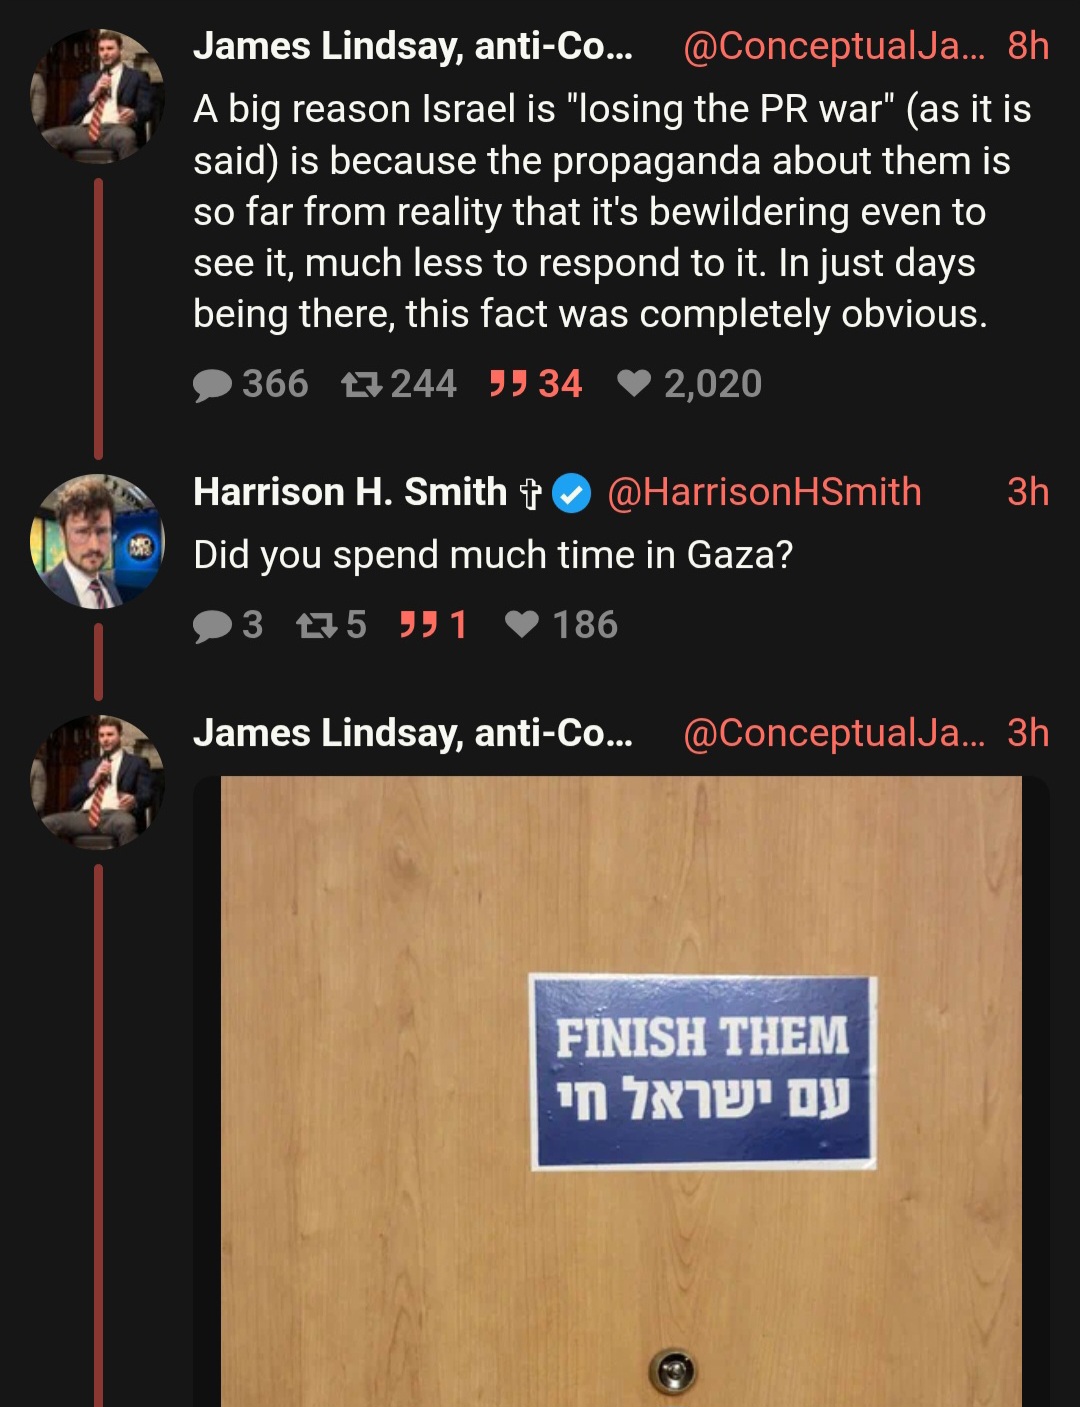Open quotes on the first tweet
This screenshot has width=1080, height=1407.
[x=535, y=384]
